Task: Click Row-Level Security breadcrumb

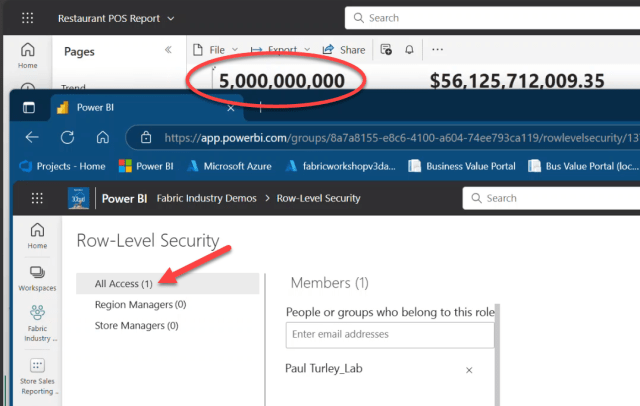Action: point(318,198)
